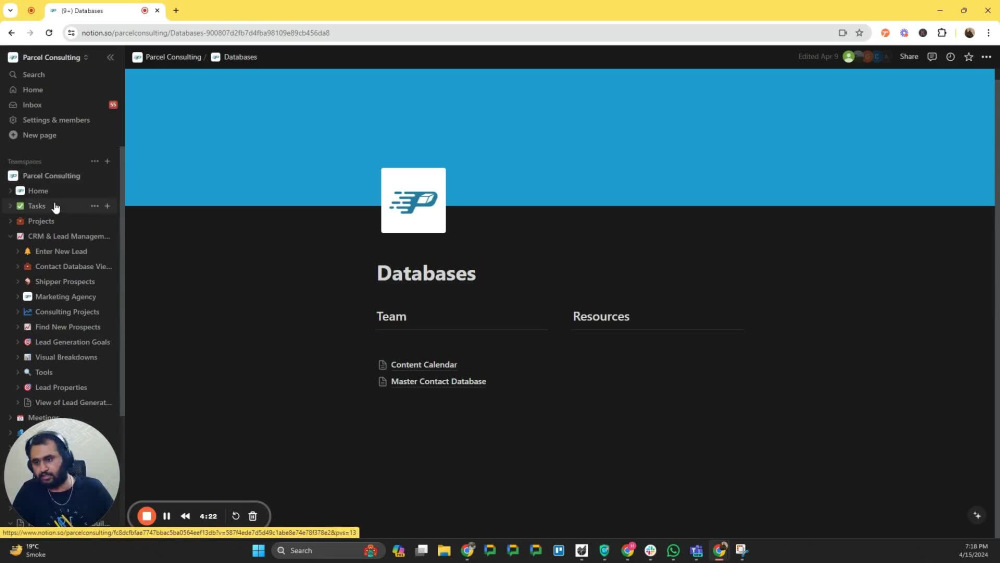The height and width of the screenshot is (563, 1000).
Task: Open View of Lead Generation page
Action: 73,402
